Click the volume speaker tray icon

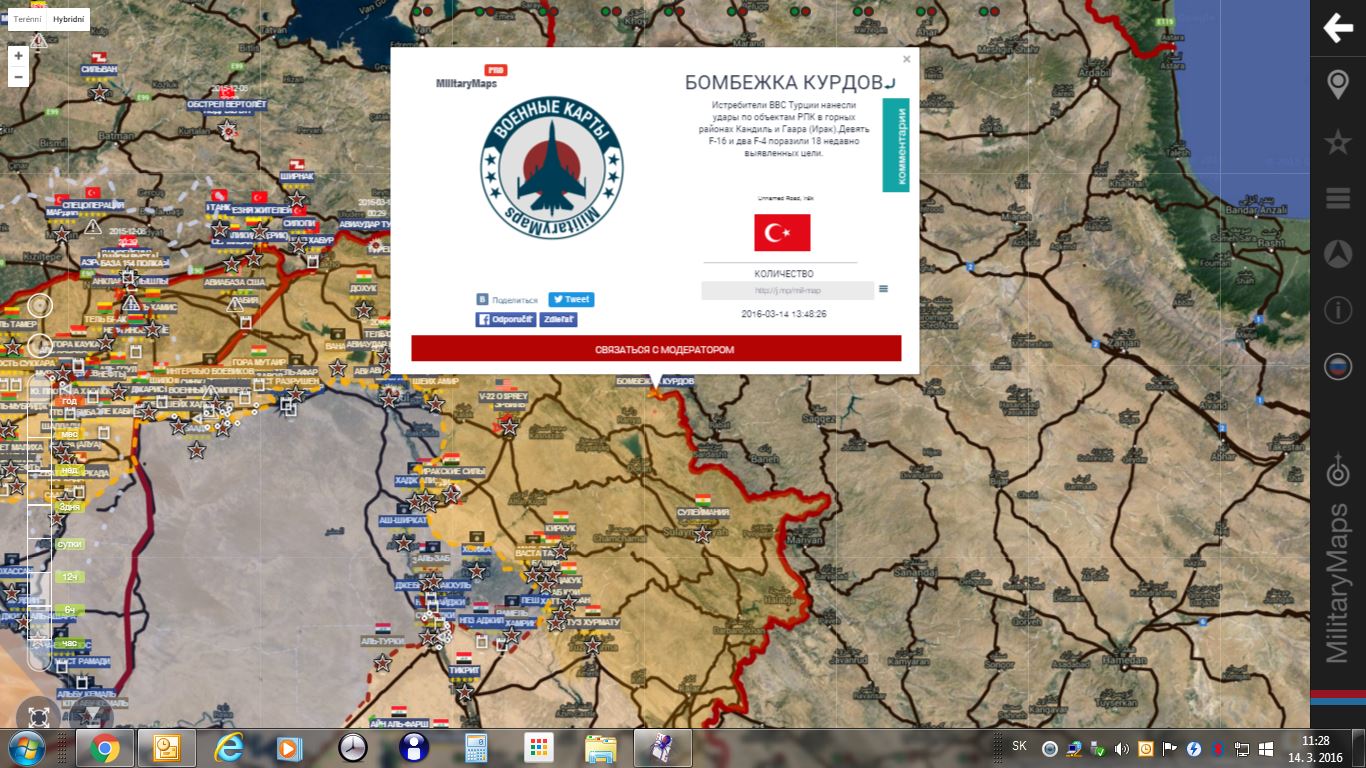(x=1121, y=748)
